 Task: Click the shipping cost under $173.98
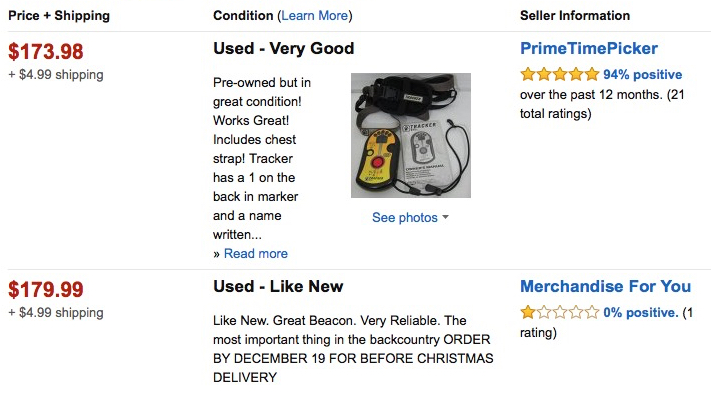point(56,74)
